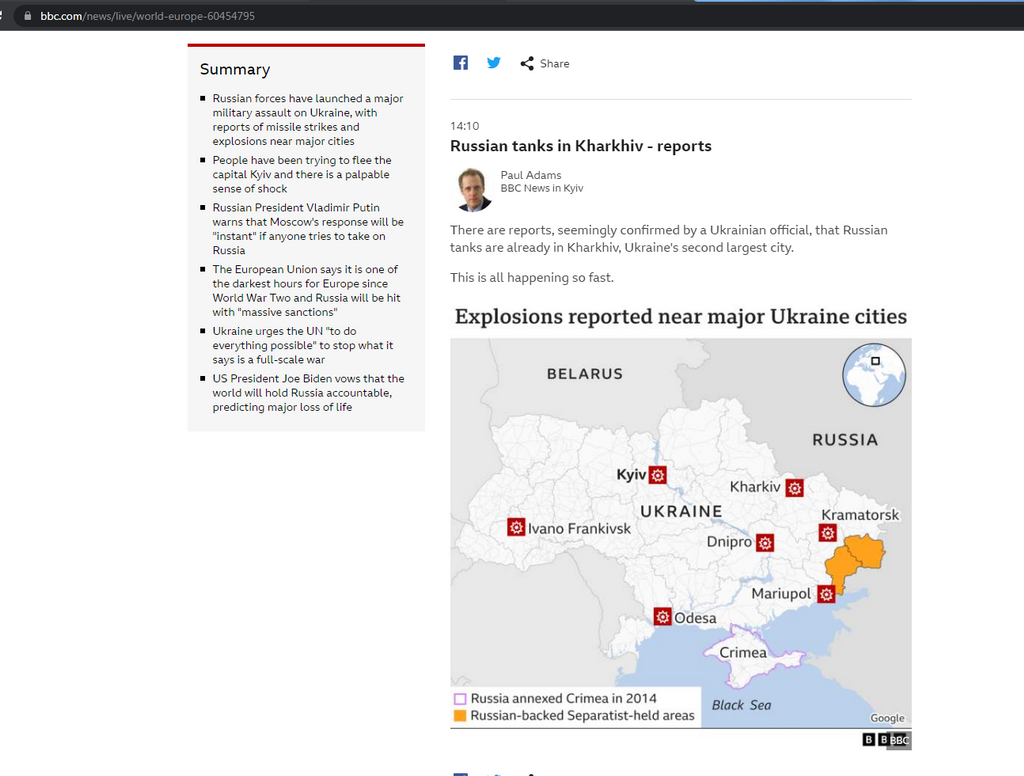Click the Separatist-held areas orange swatch
The height and width of the screenshot is (776, 1024).
pyautogui.click(x=460, y=716)
